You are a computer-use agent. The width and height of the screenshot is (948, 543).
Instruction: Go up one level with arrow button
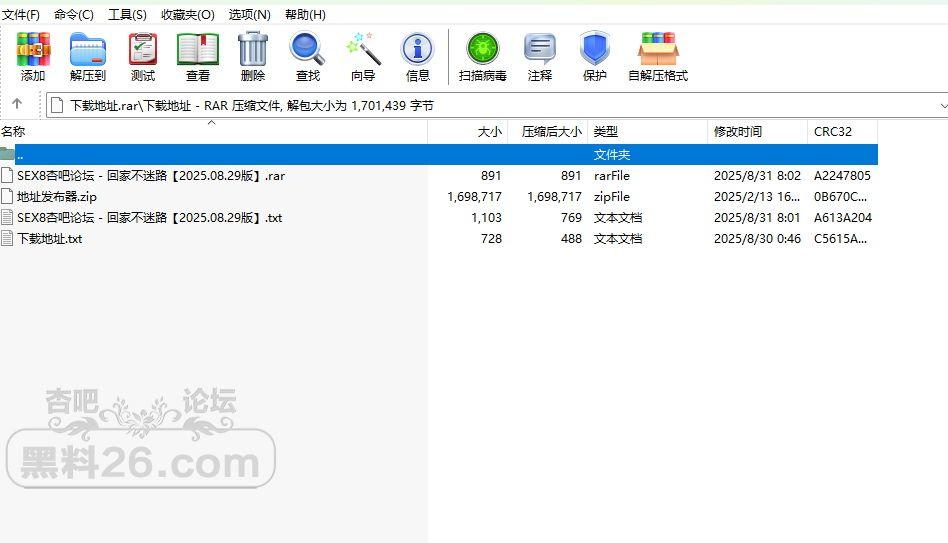(x=17, y=104)
